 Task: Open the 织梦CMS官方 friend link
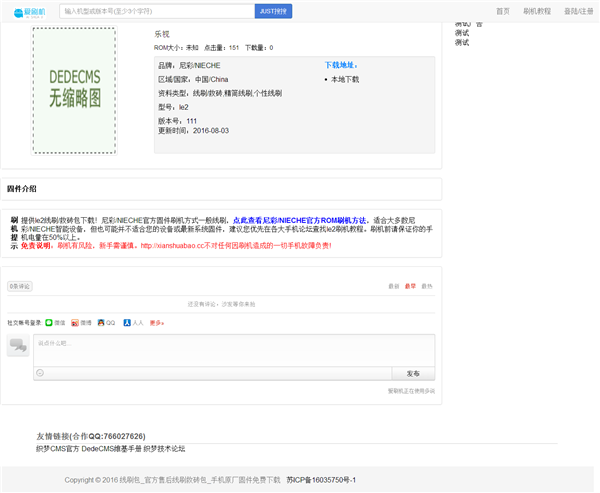[57, 449]
